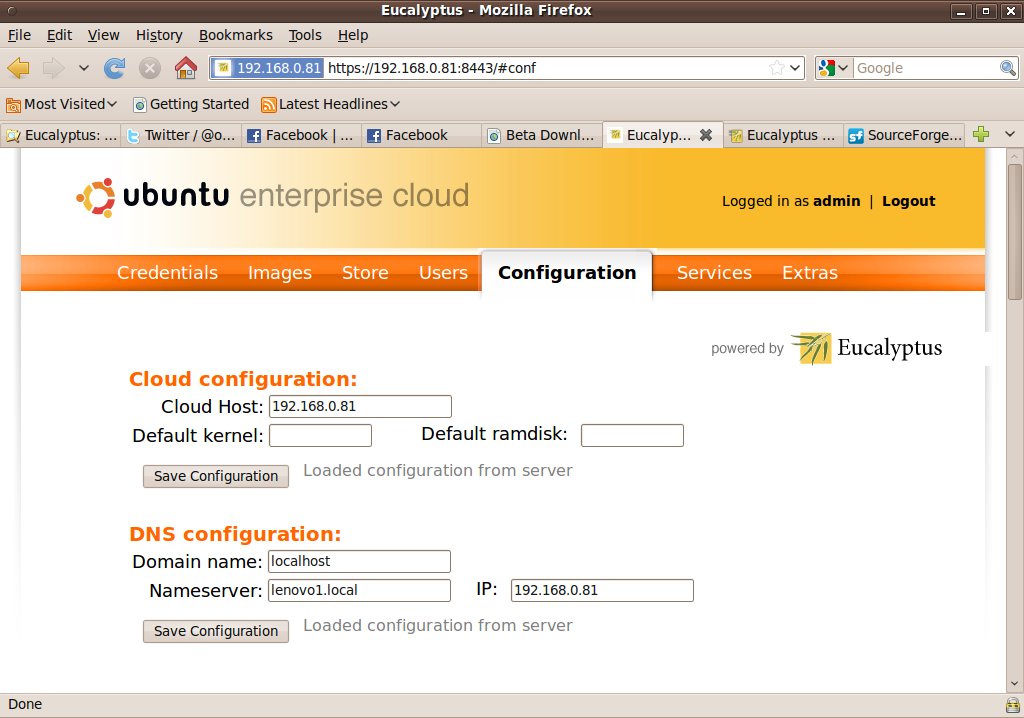Bookmark this page with the star icon
This screenshot has height=718, width=1024.
776,68
